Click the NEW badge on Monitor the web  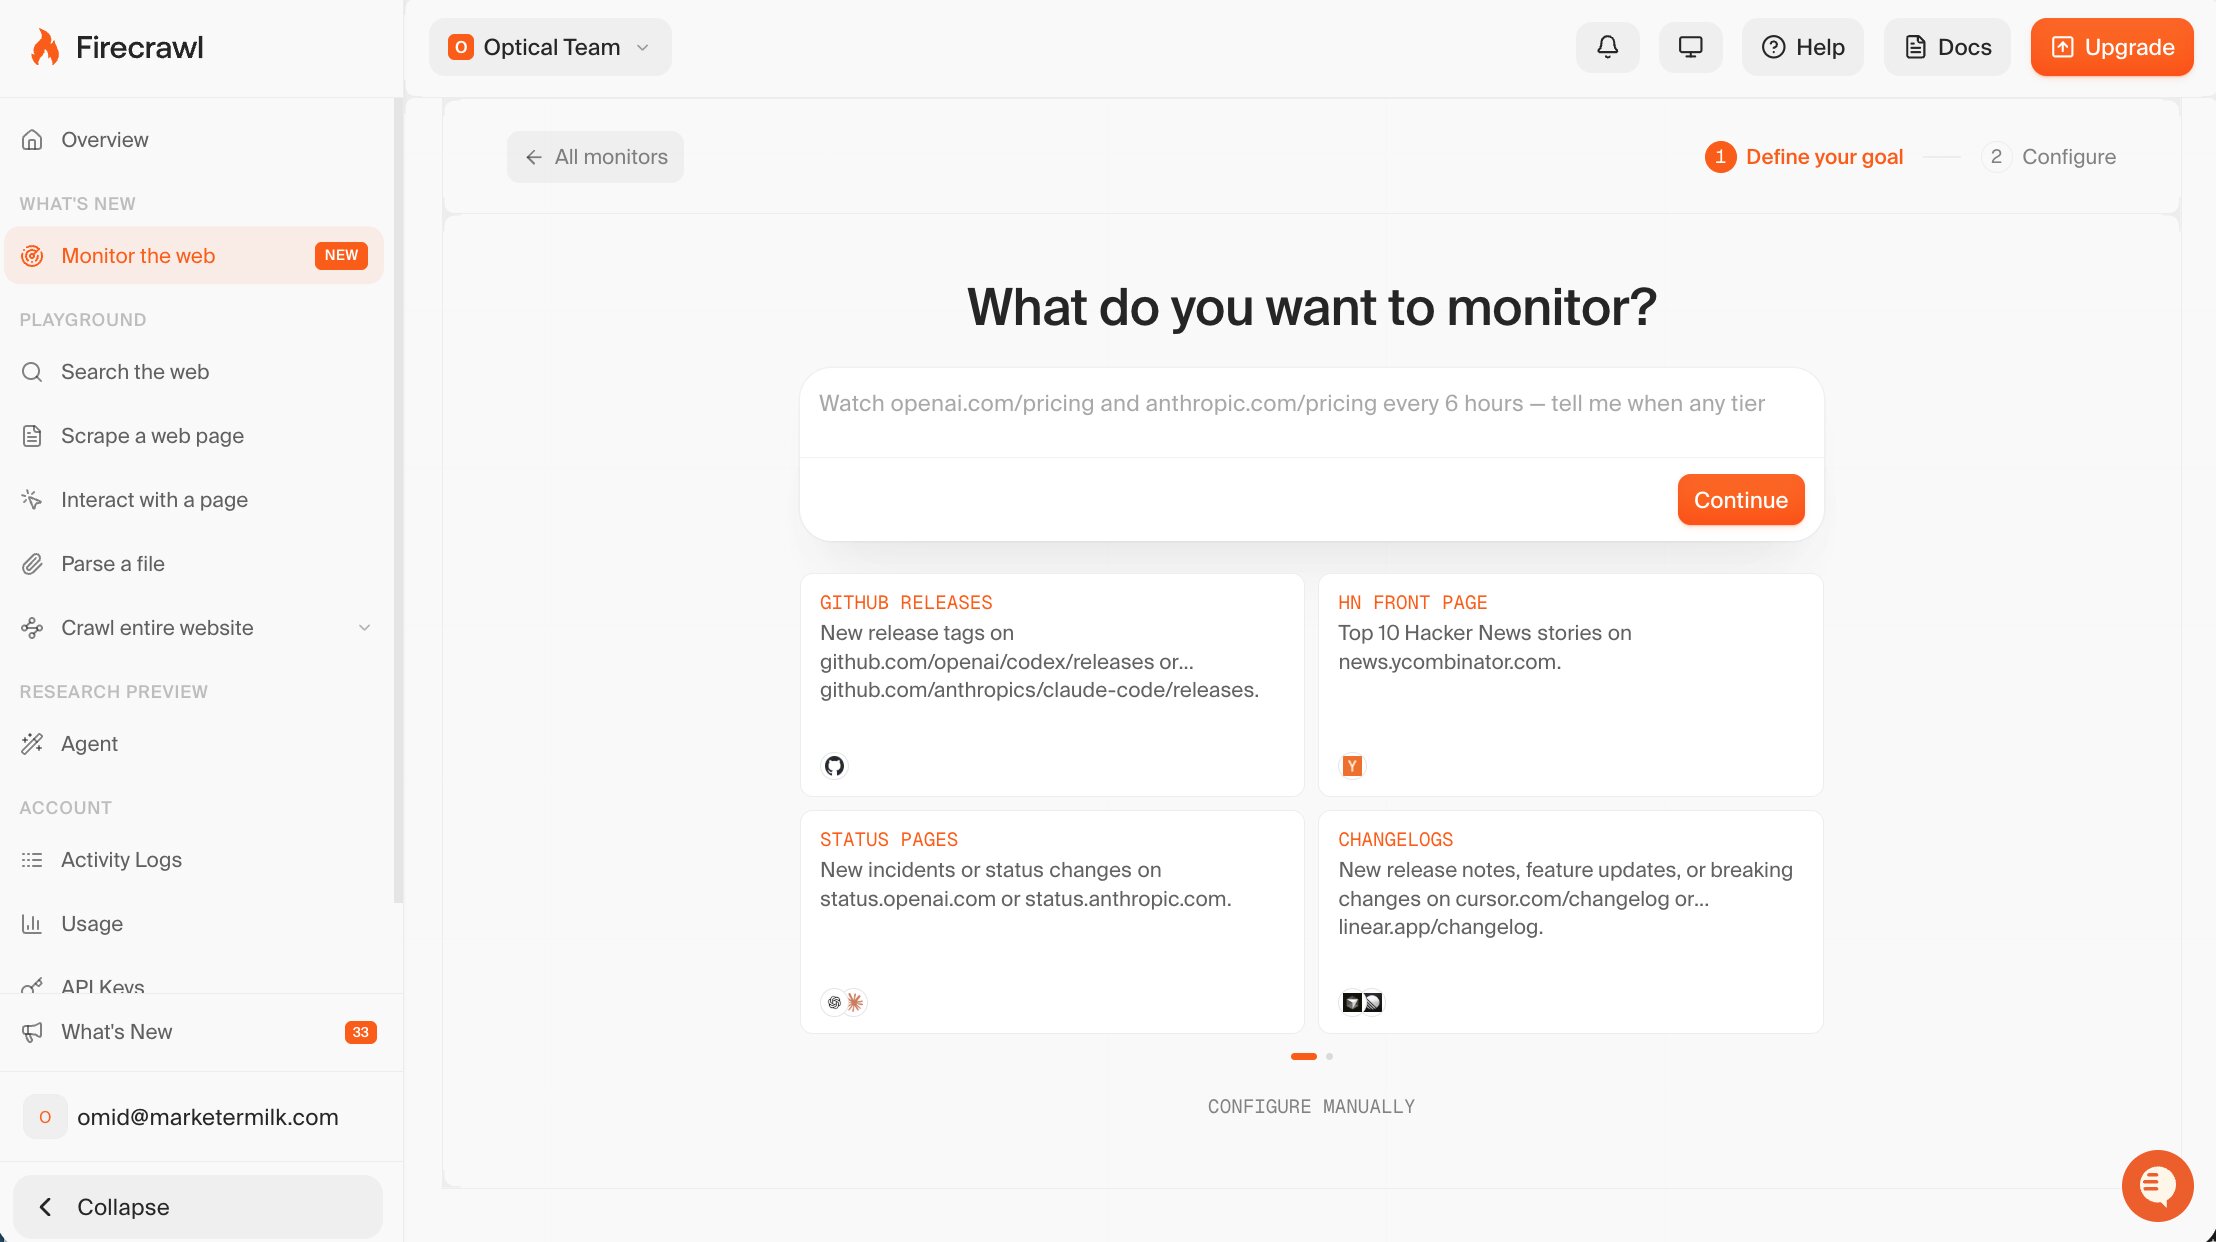click(341, 256)
